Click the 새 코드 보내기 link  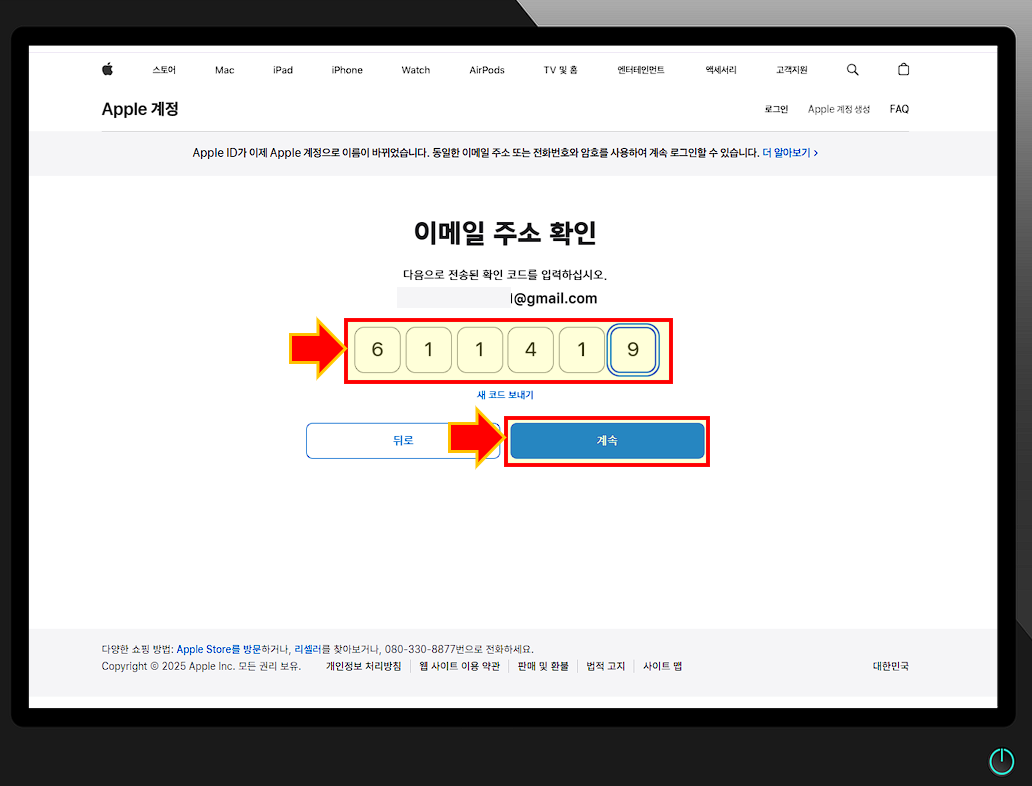point(506,394)
